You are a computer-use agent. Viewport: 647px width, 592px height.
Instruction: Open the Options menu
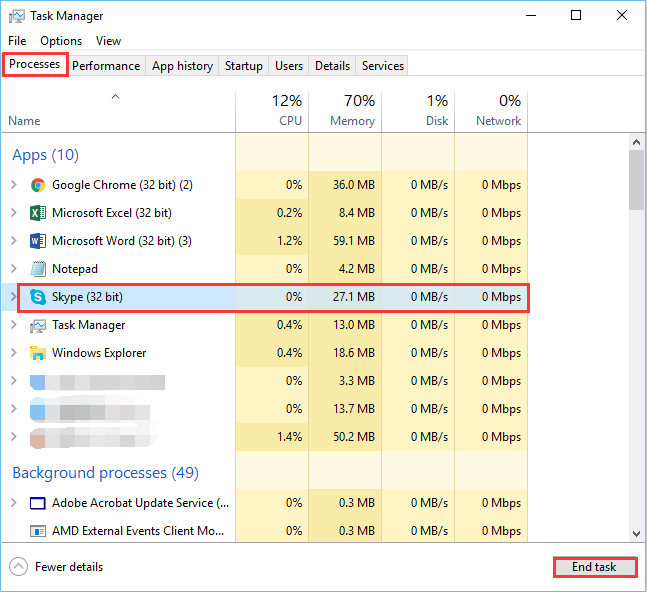tap(61, 41)
